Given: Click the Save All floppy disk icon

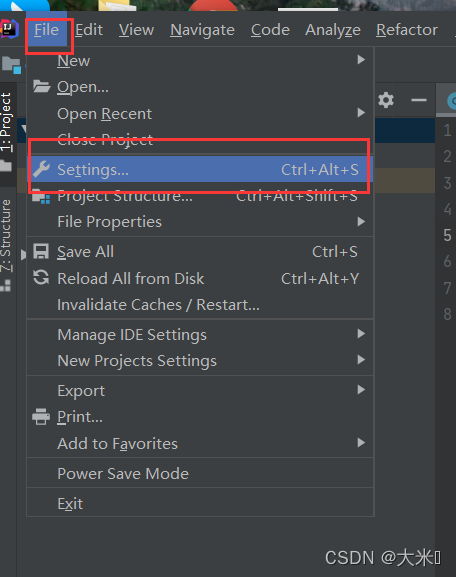Looking at the screenshot, I should pos(41,252).
